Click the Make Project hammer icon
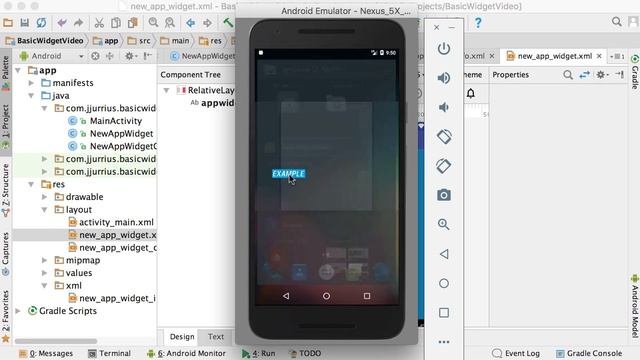The width and height of the screenshot is (640, 360). click(228, 22)
